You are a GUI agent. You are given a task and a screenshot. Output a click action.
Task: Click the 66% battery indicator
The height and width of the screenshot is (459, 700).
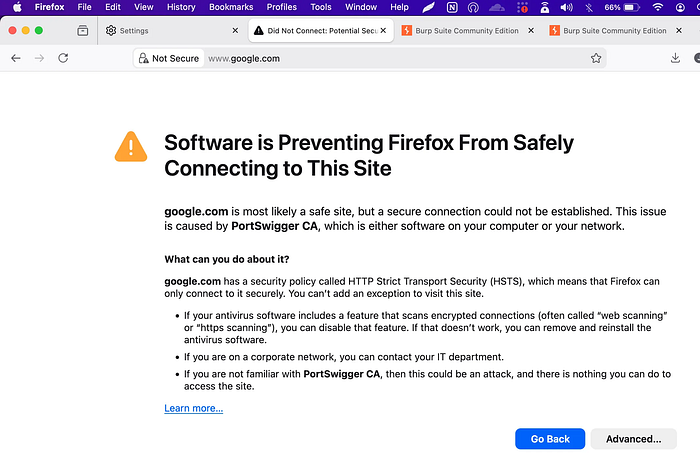622,7
